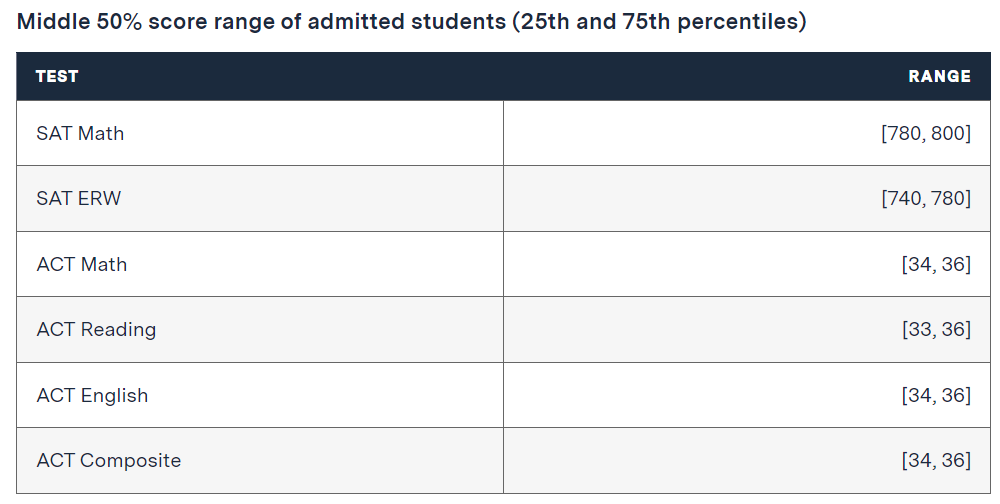The image size is (1000, 504).
Task: Select the 33 lower bound for ACT Reading
Action: tap(918, 329)
